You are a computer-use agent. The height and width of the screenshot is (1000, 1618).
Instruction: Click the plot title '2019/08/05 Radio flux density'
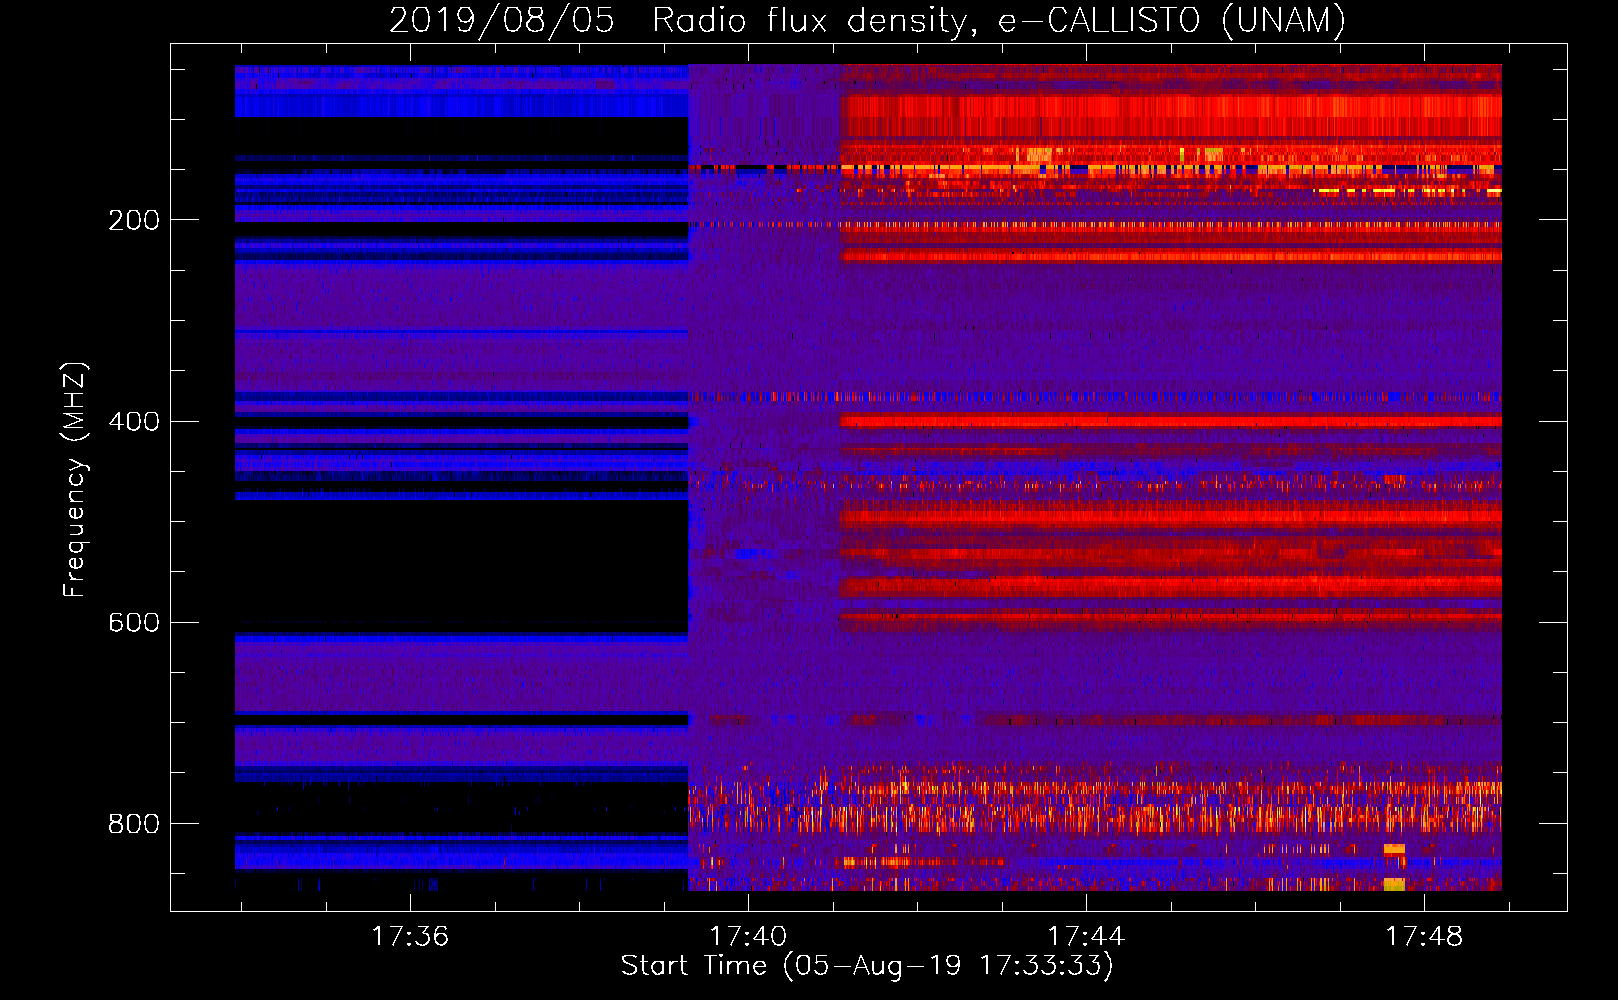click(x=867, y=20)
